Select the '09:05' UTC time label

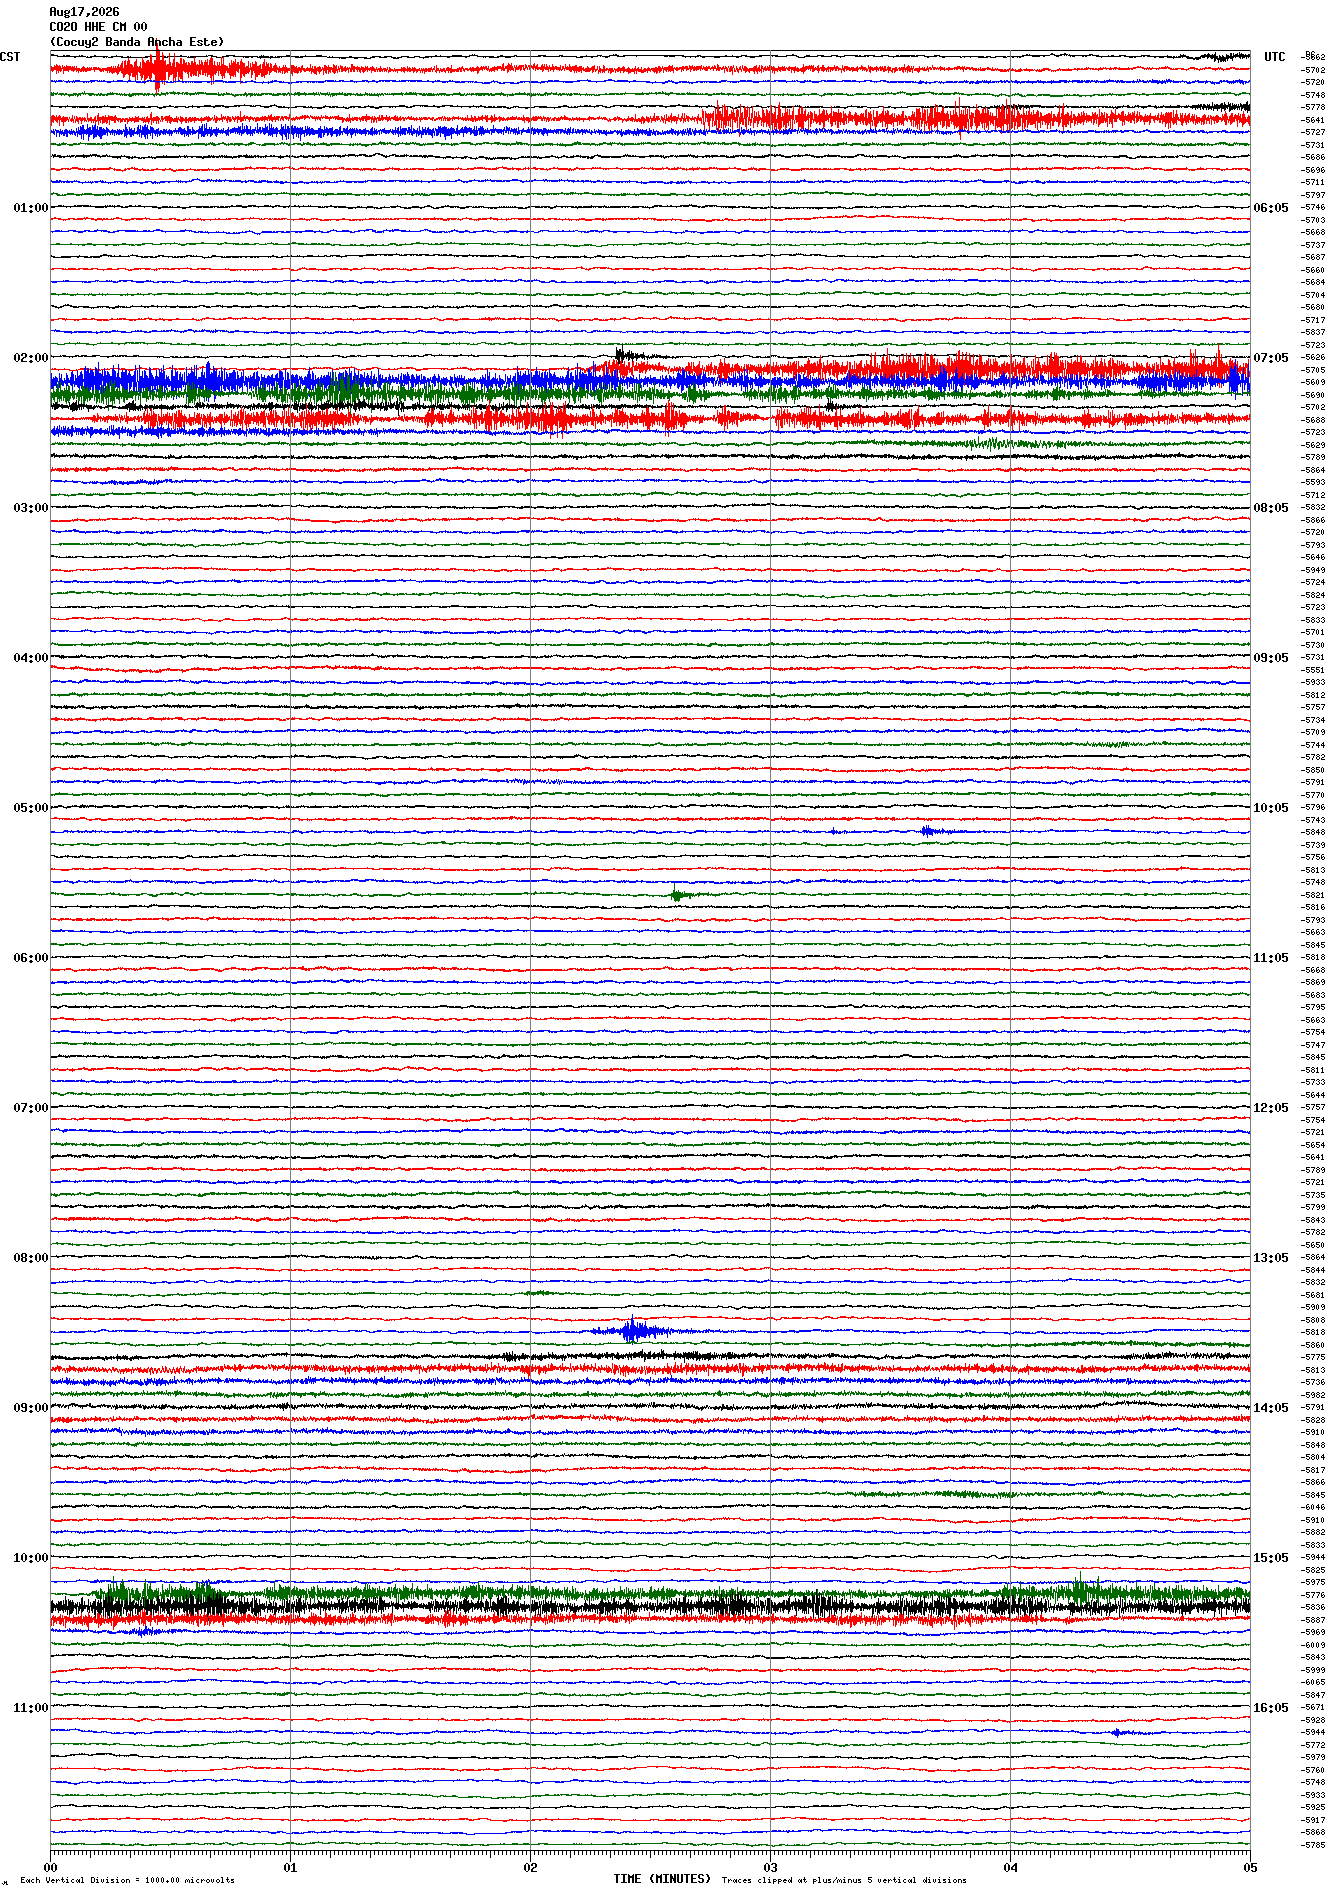[1271, 658]
